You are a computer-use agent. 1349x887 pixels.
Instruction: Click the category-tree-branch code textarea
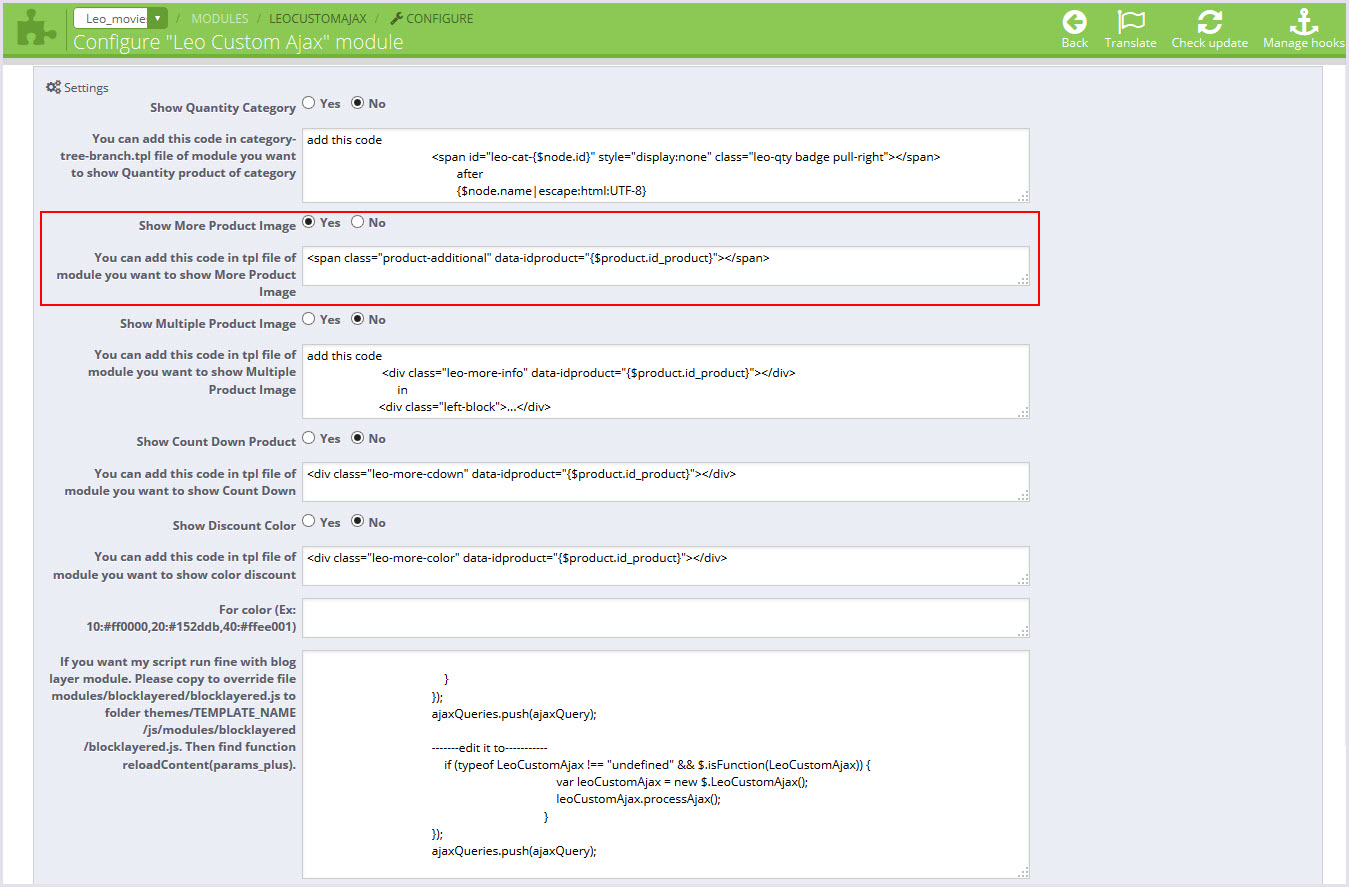[x=665, y=165]
